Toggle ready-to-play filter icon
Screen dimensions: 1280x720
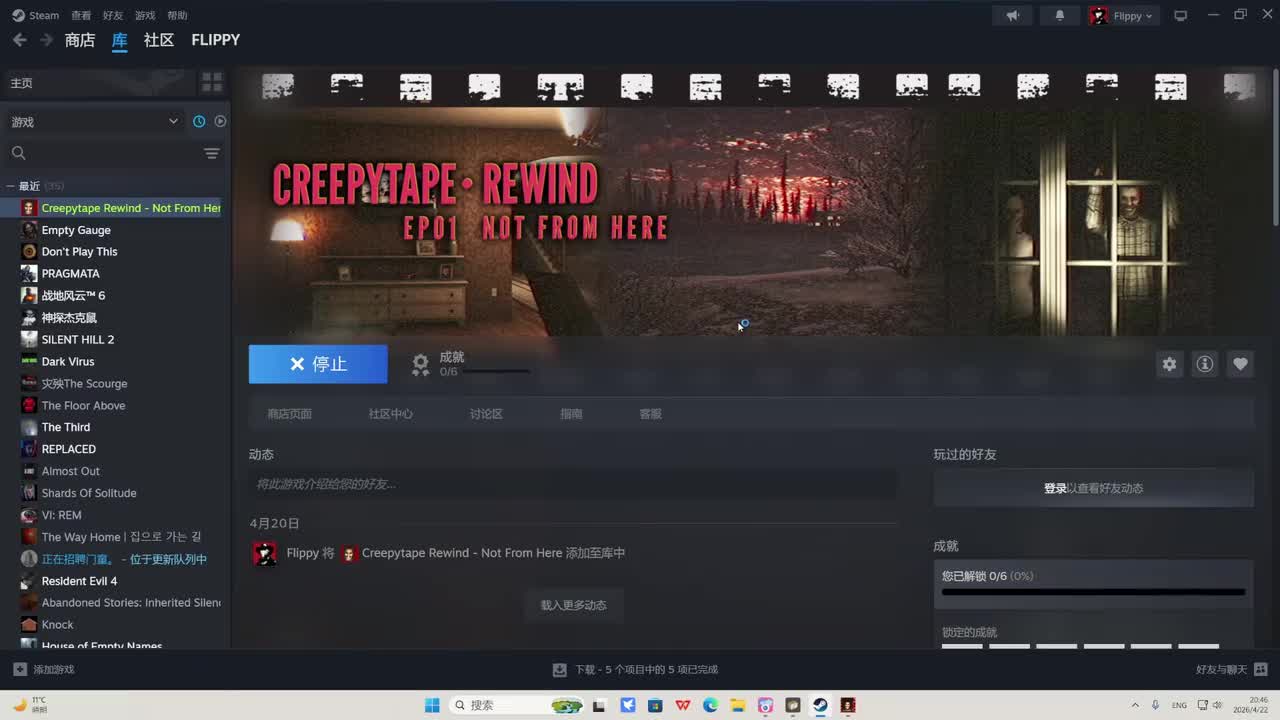[x=220, y=121]
